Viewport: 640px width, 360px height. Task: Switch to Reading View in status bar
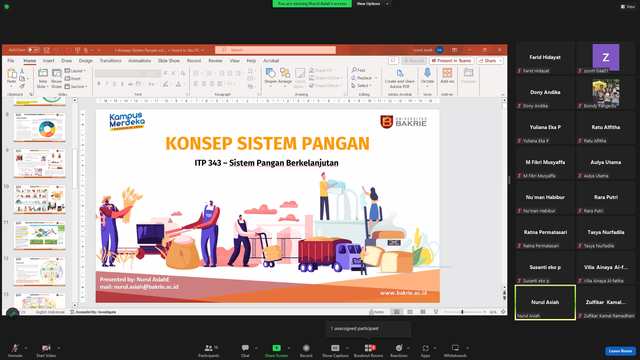click(x=423, y=312)
